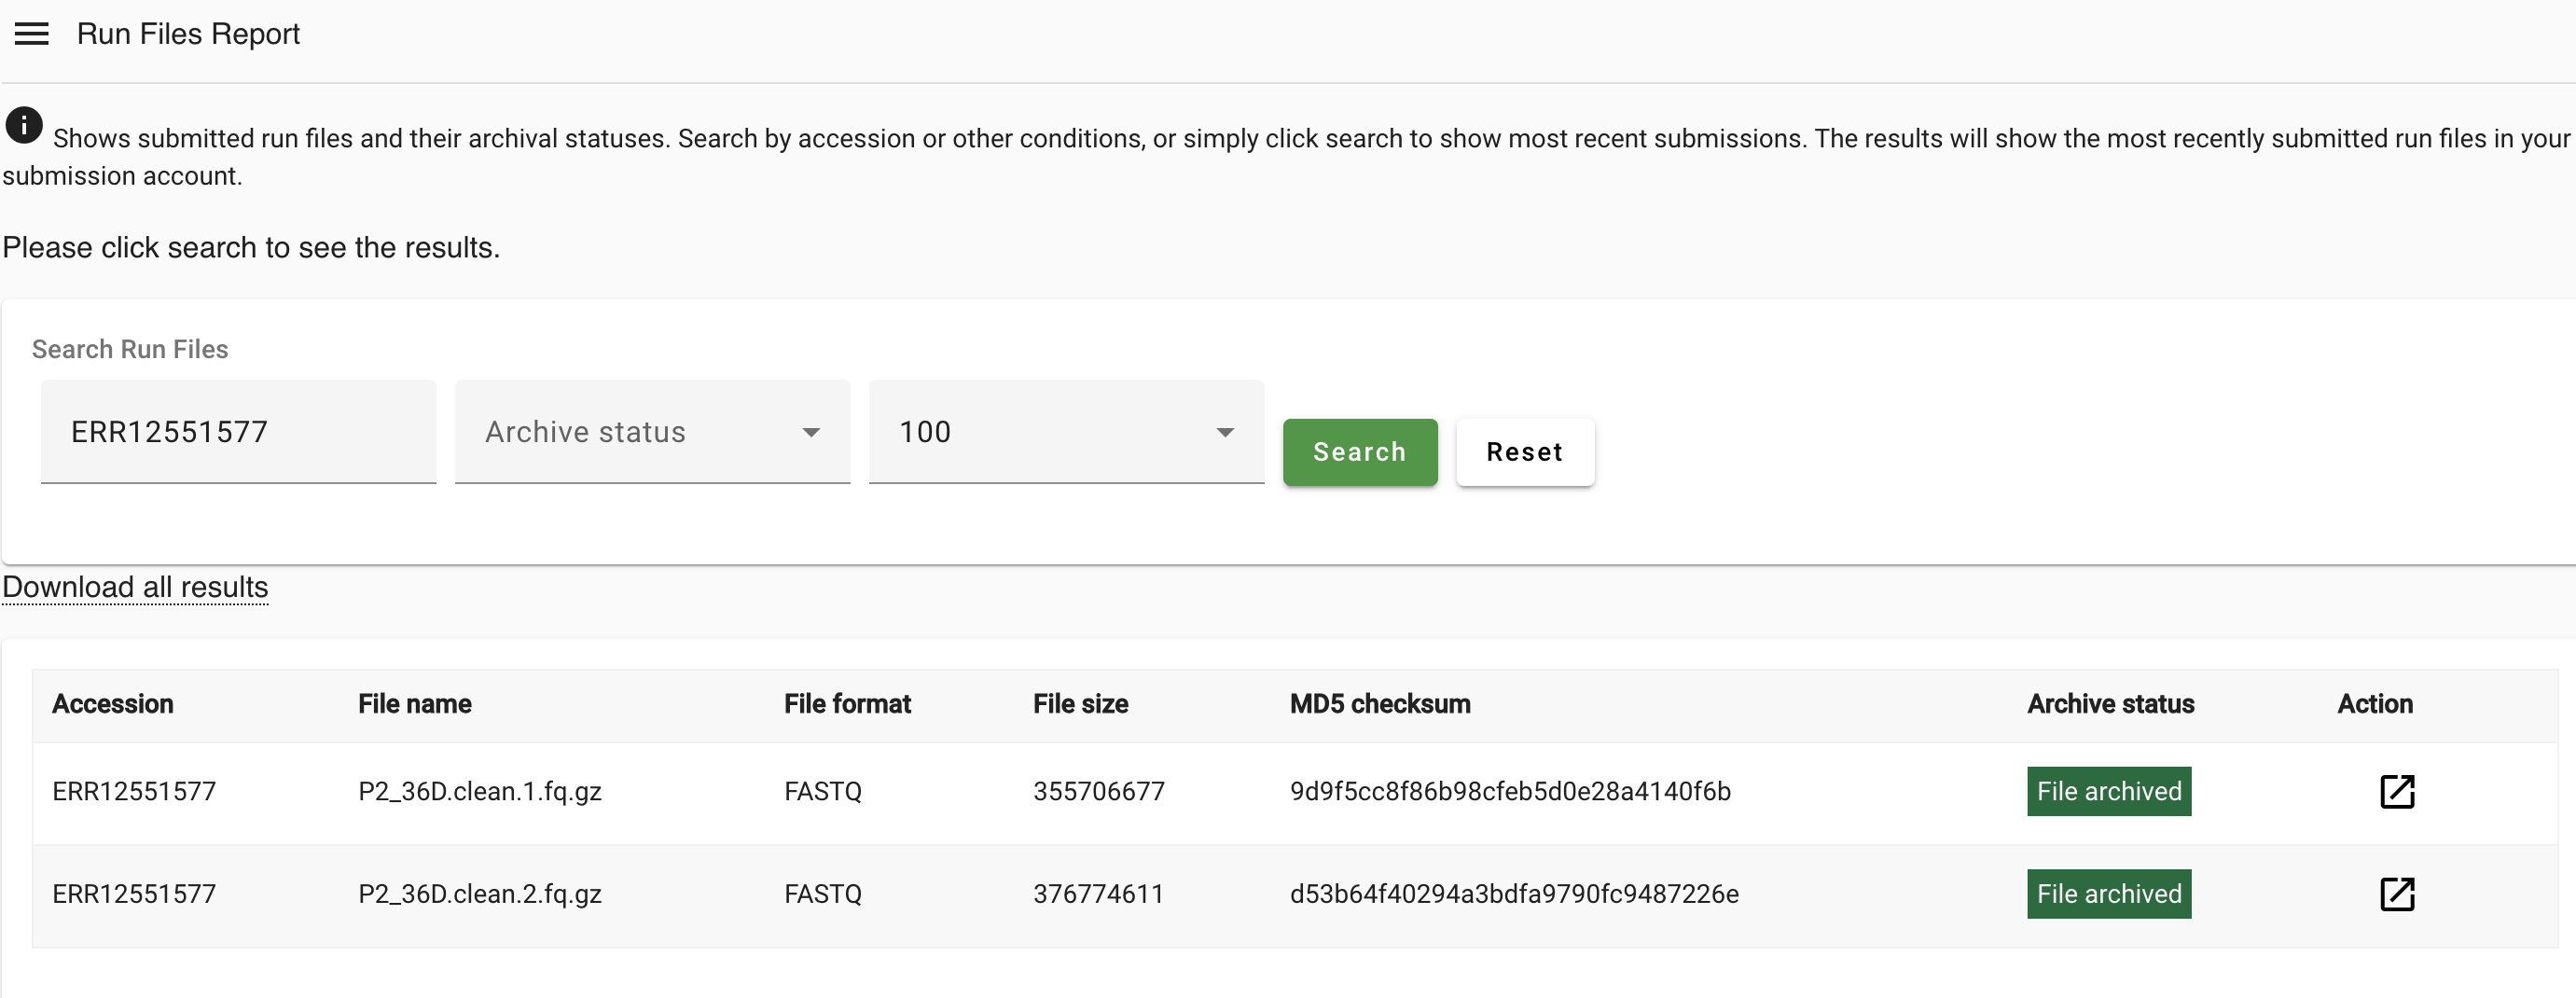This screenshot has height=998, width=2576.
Task: Focus the accession field containing ERR12551577
Action: click(x=238, y=432)
